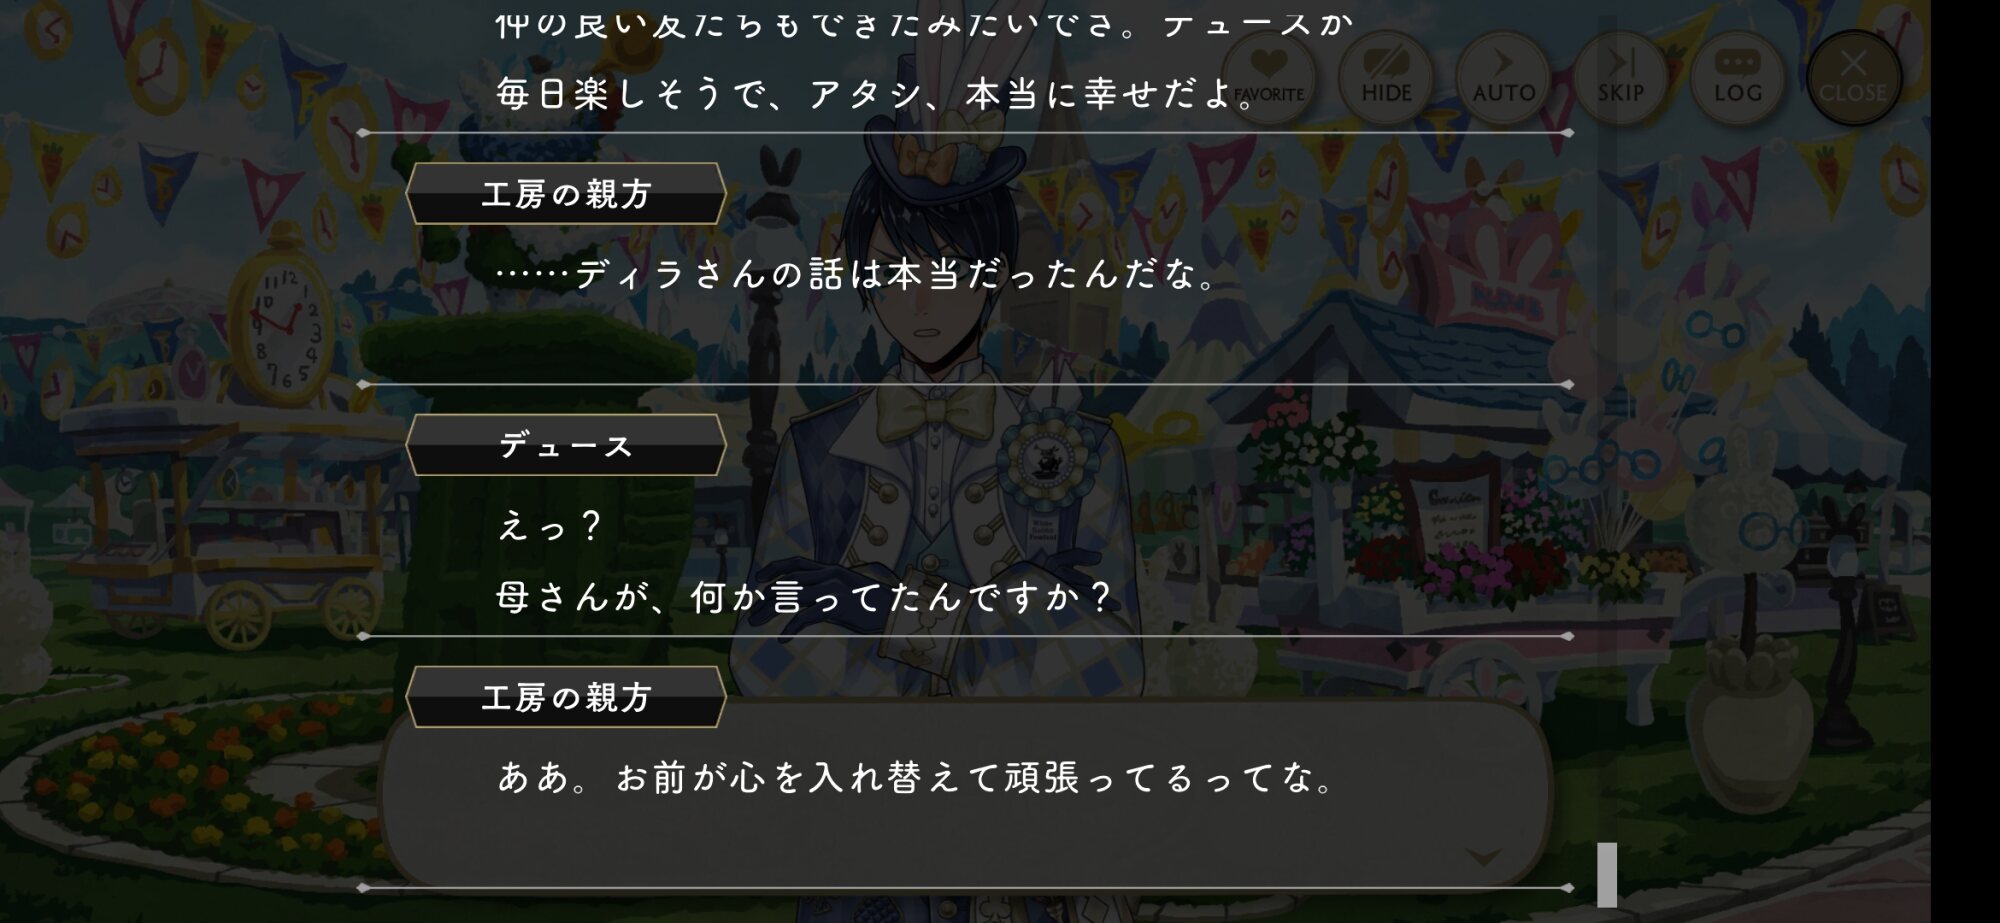This screenshot has height=923, width=2000.
Task: Select the 工房の親方 plate above the ああ line
Action: (x=565, y=697)
